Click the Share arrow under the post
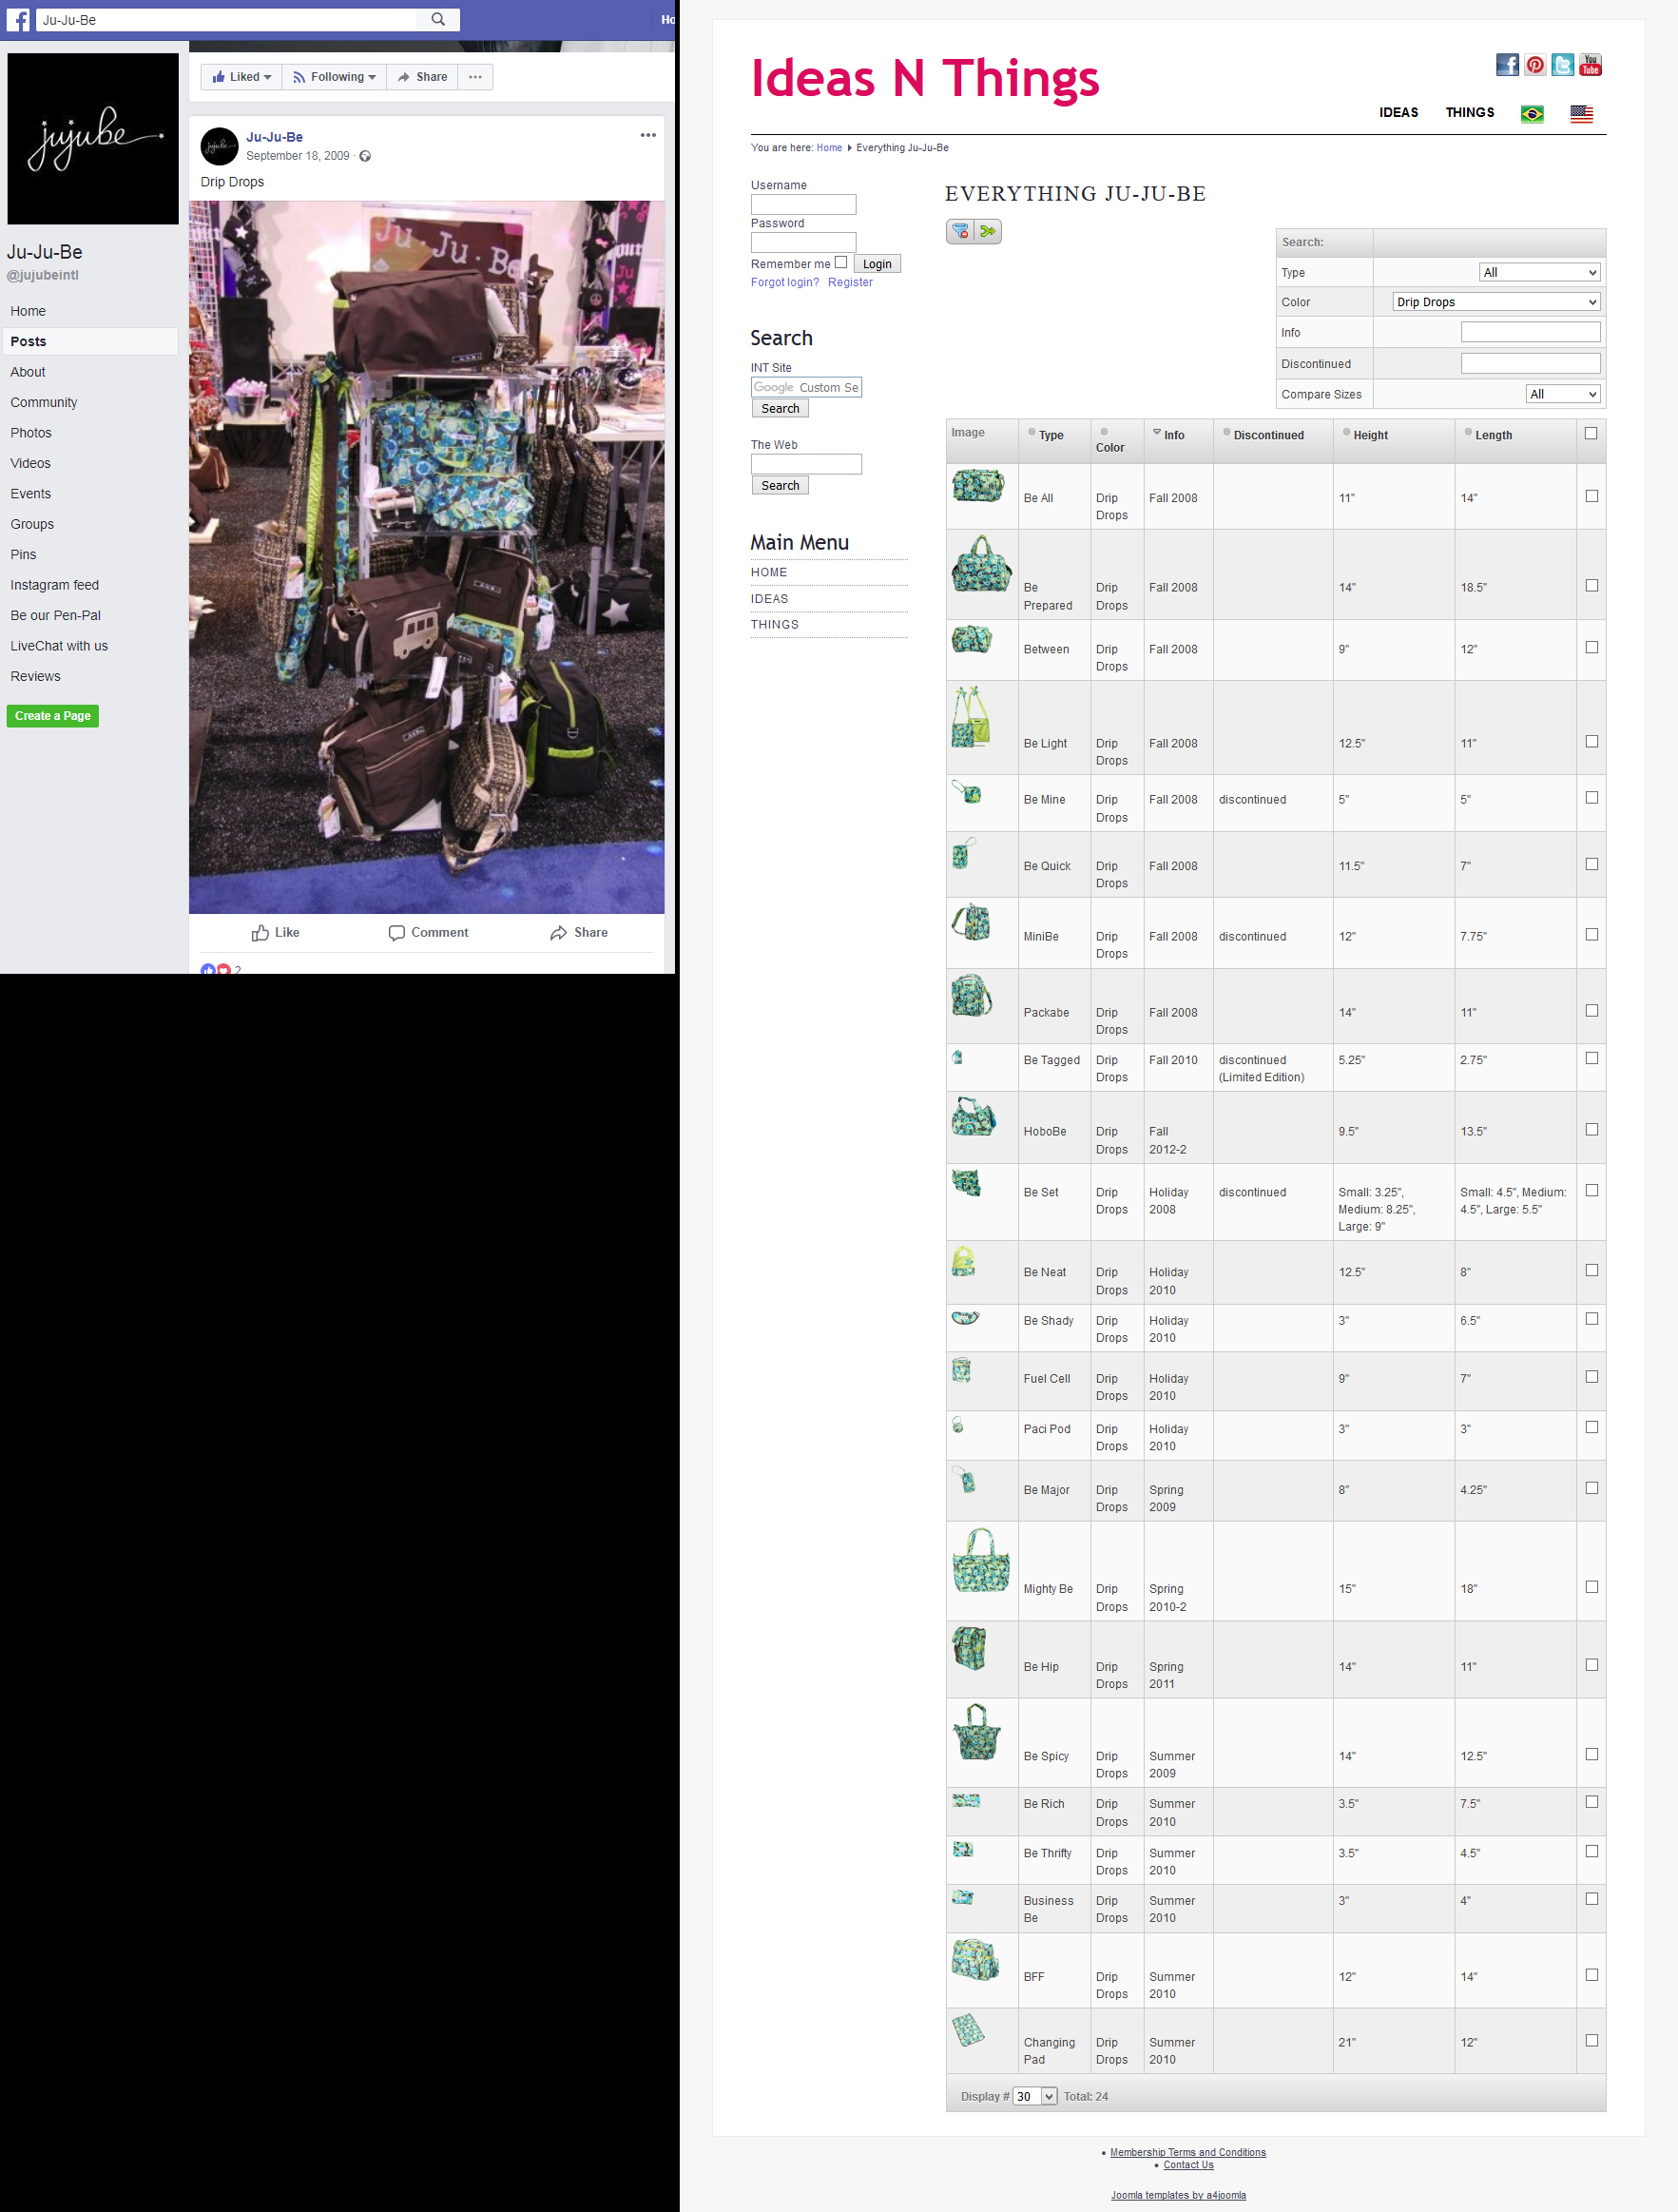1678x2212 pixels. tap(579, 932)
